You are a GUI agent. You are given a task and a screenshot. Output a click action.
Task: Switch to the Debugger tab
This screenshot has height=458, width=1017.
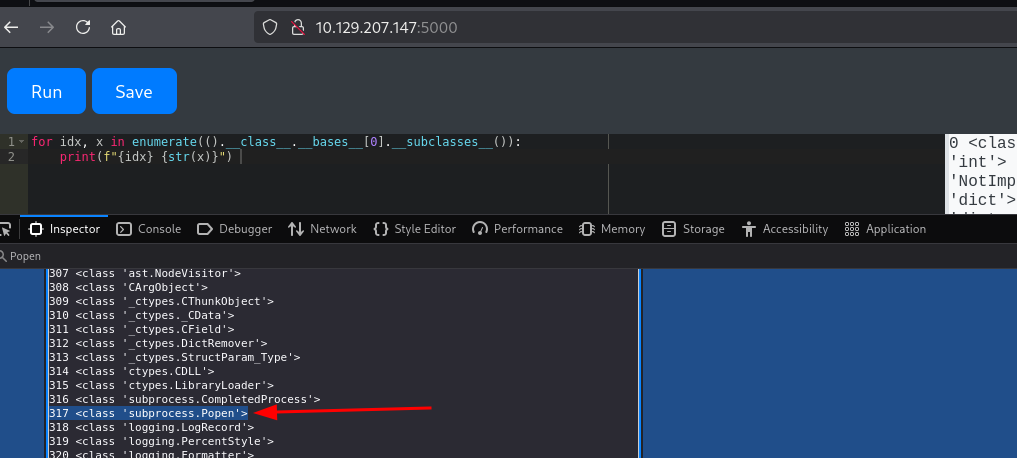[x=234, y=229]
